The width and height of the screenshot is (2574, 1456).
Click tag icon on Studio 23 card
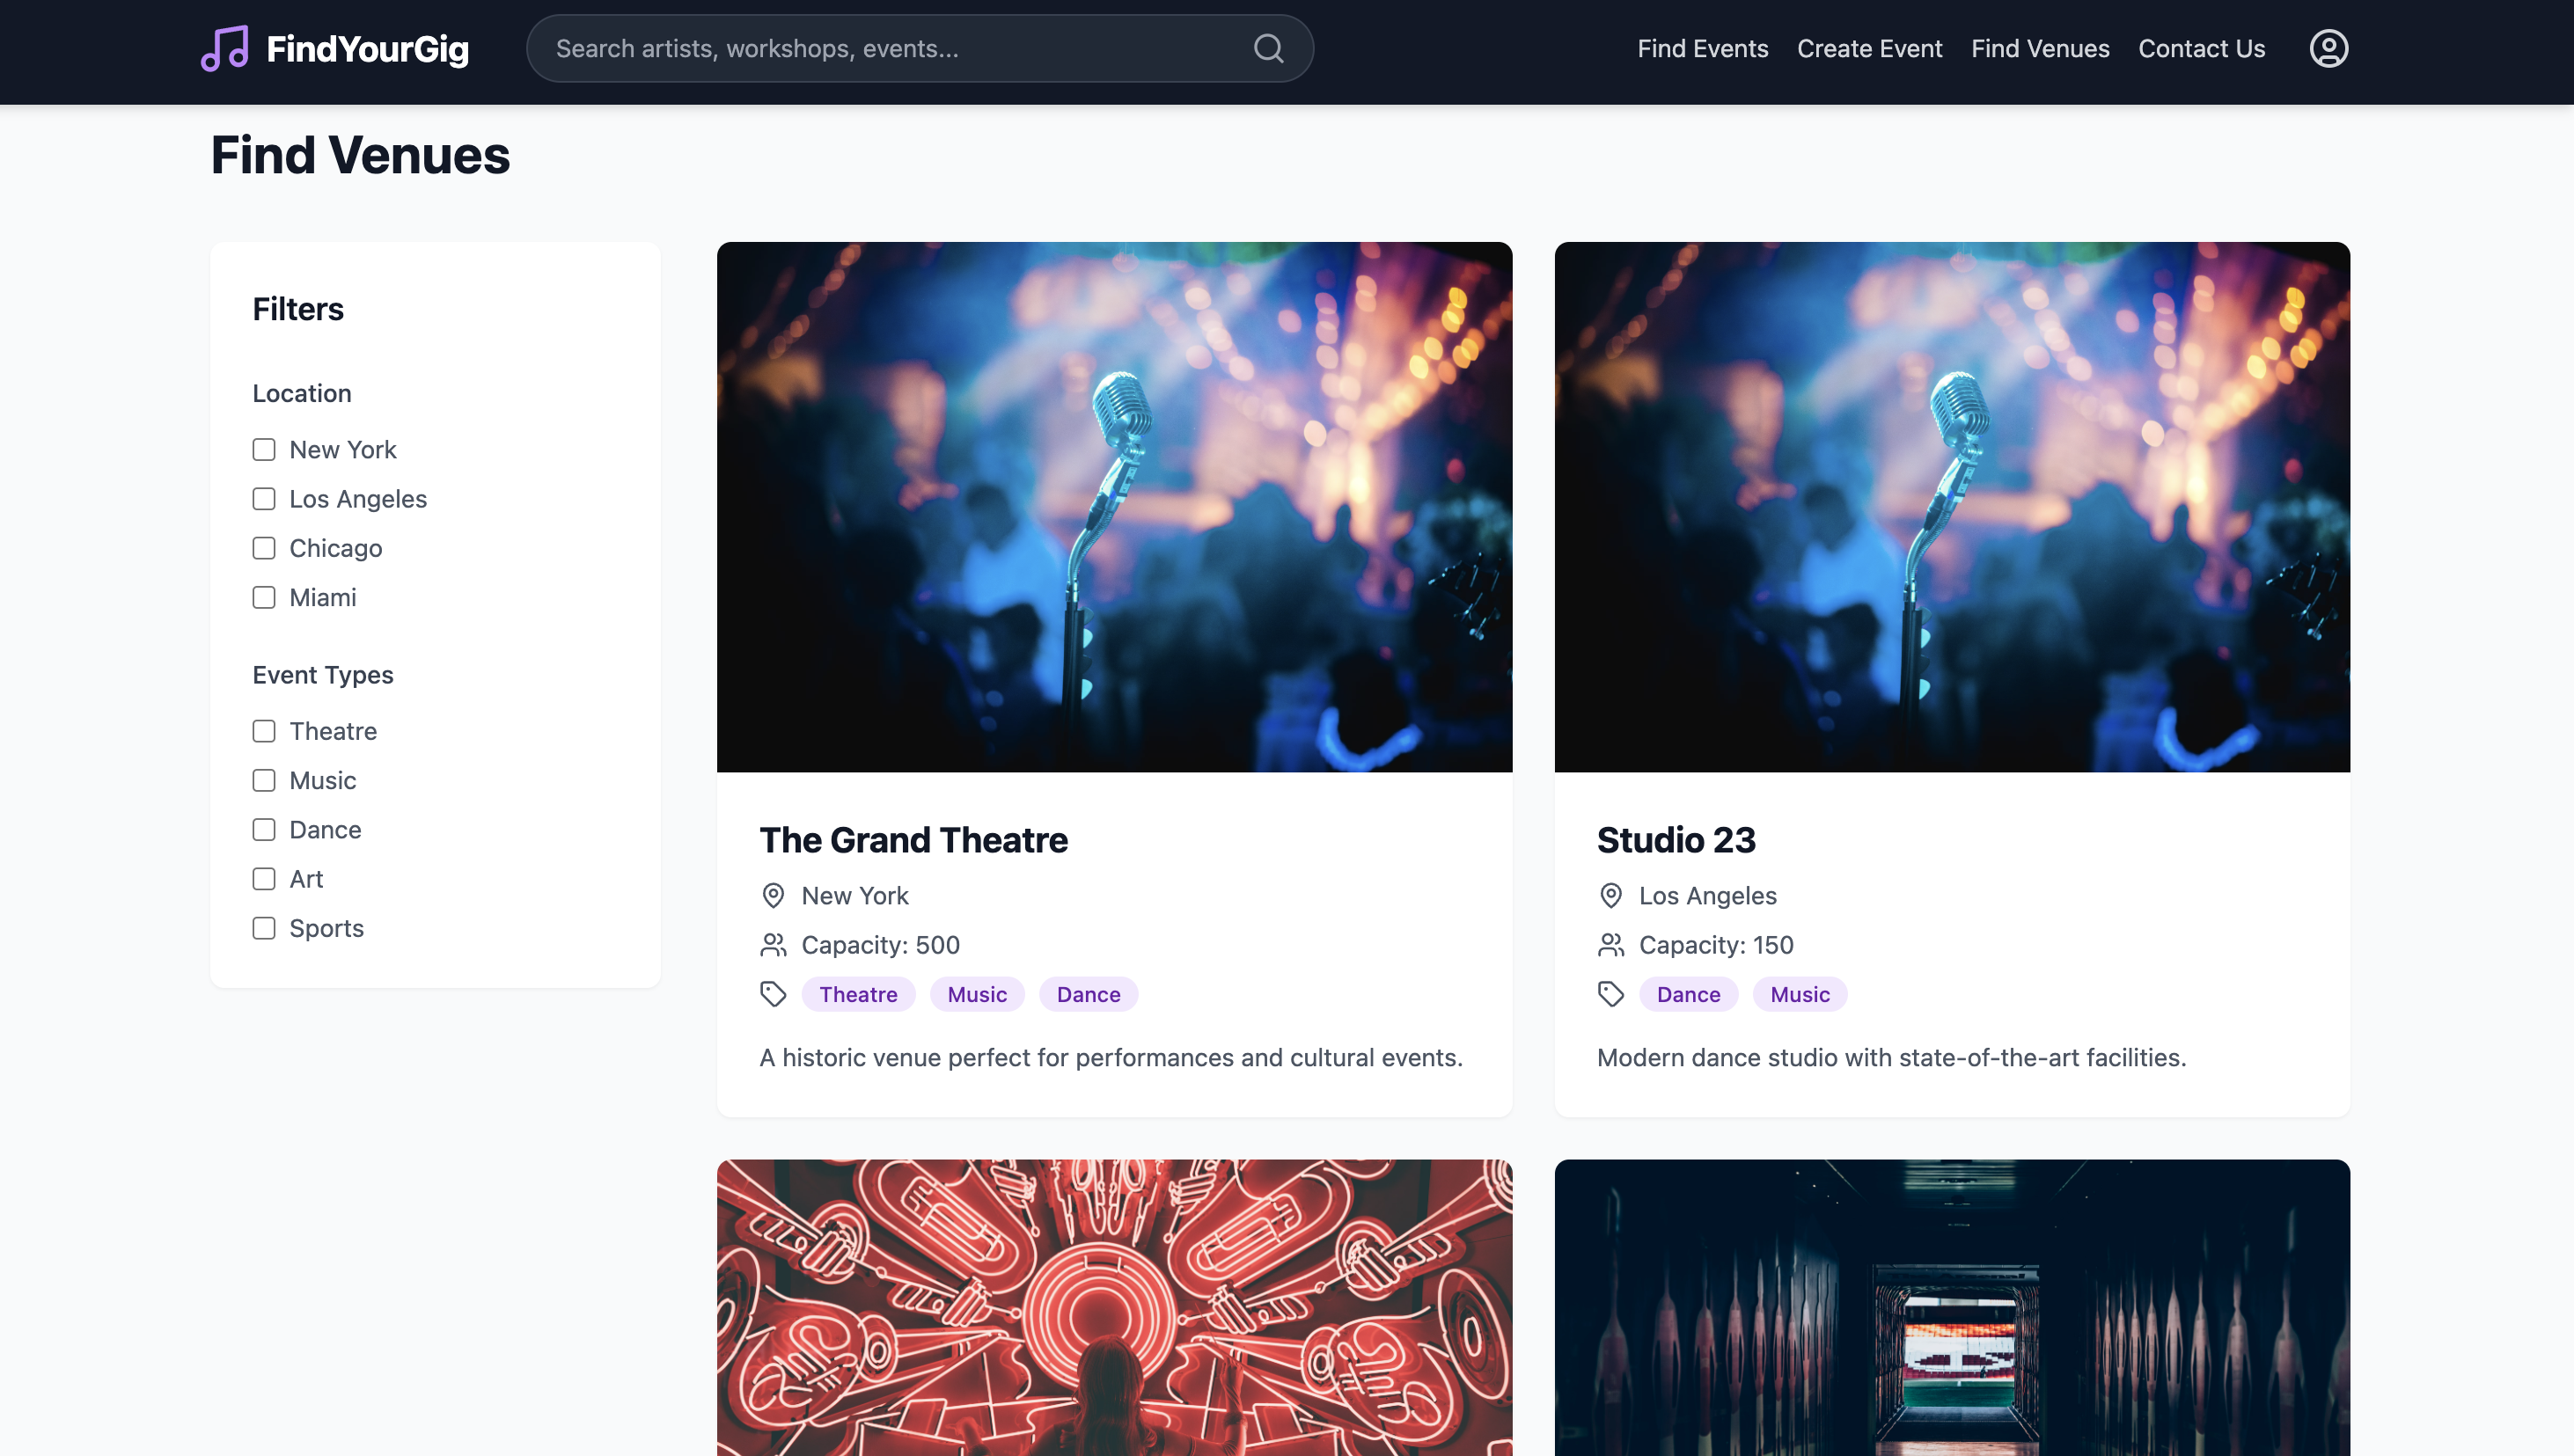pyautogui.click(x=1610, y=993)
